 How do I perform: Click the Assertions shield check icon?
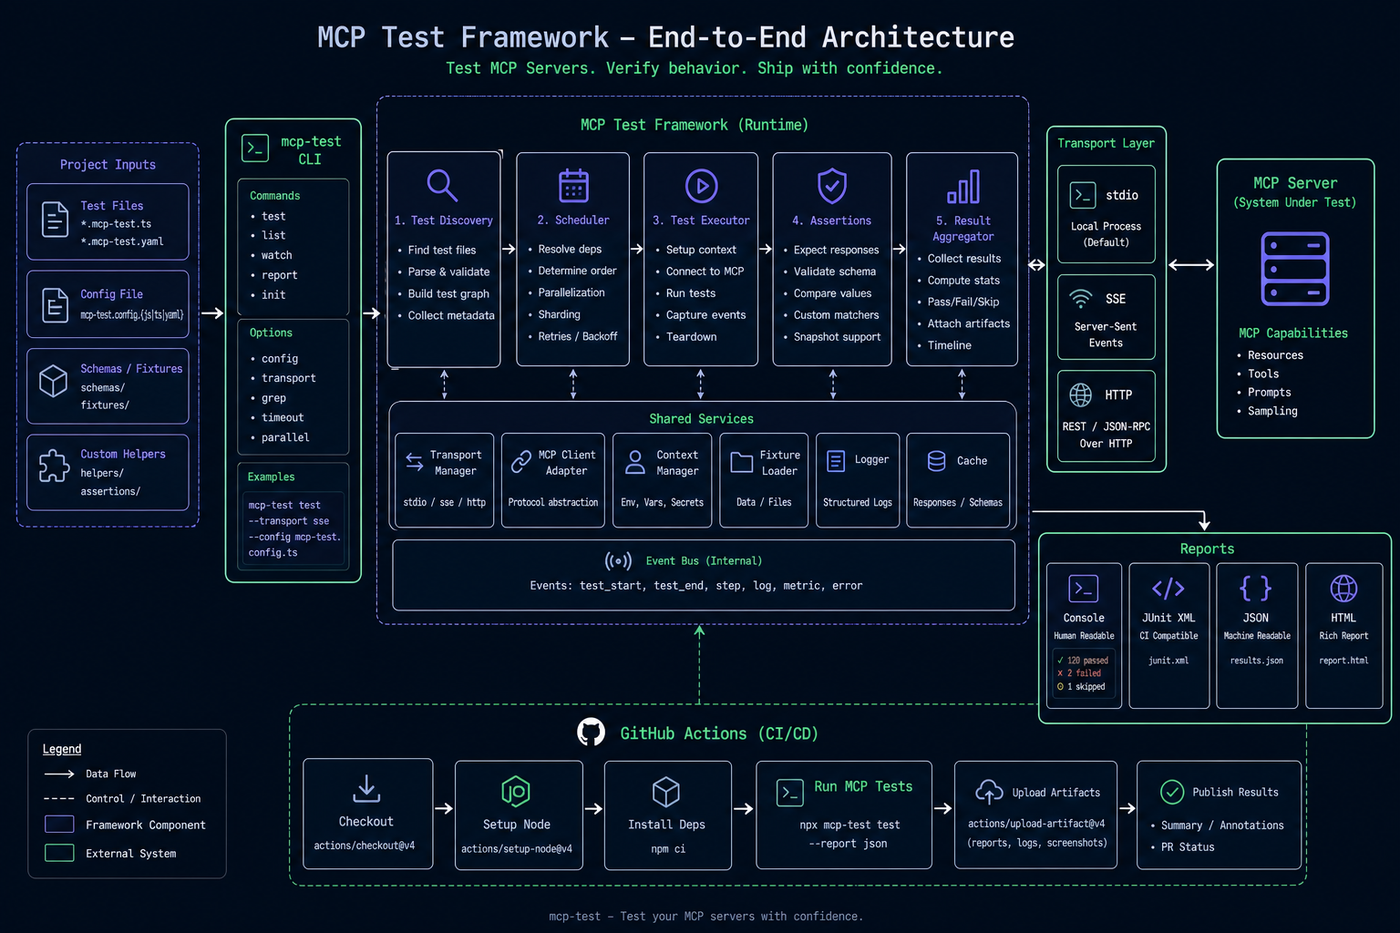click(832, 185)
